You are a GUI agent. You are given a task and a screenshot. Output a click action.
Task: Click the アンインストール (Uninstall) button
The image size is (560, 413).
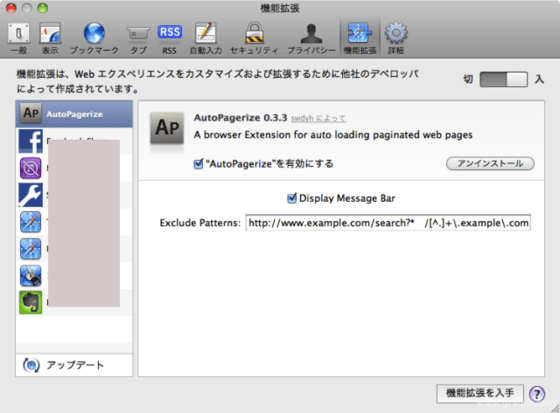[x=490, y=164]
